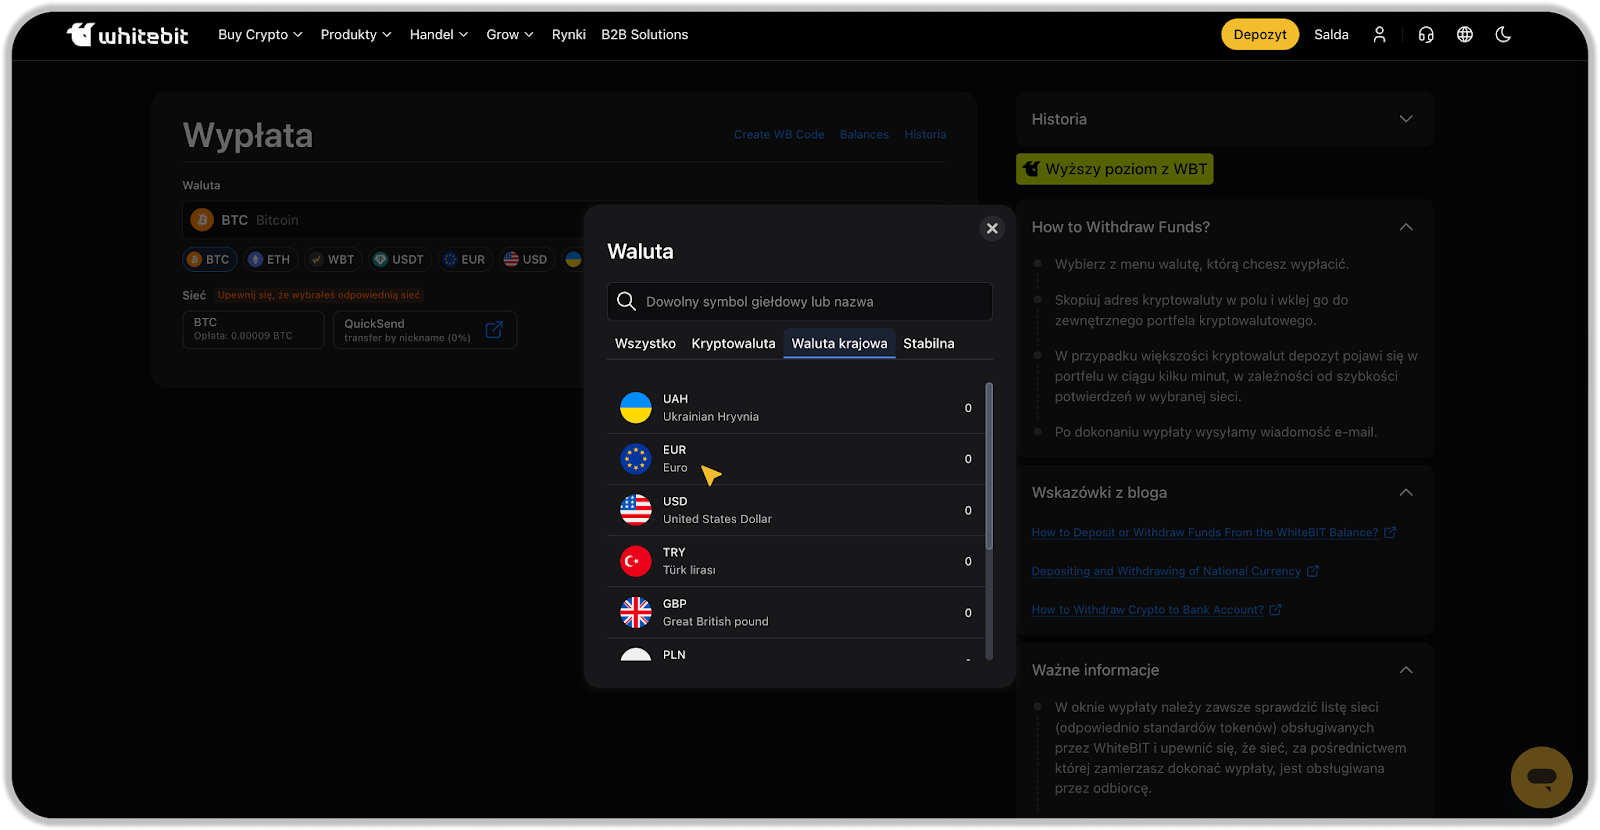Image resolution: width=1600 pixels, height=830 pixels.
Task: Open the Handel menu
Action: tap(438, 35)
